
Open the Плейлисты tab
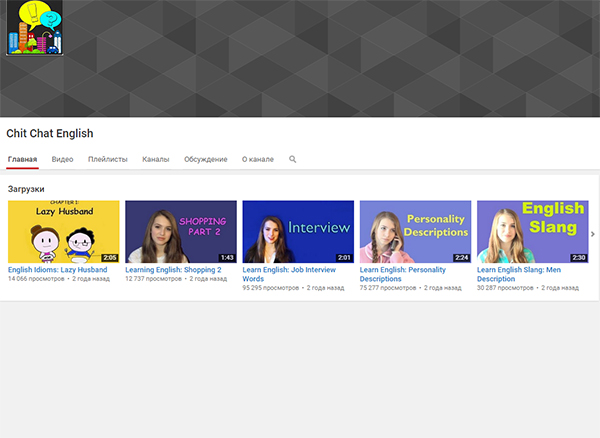(108, 159)
